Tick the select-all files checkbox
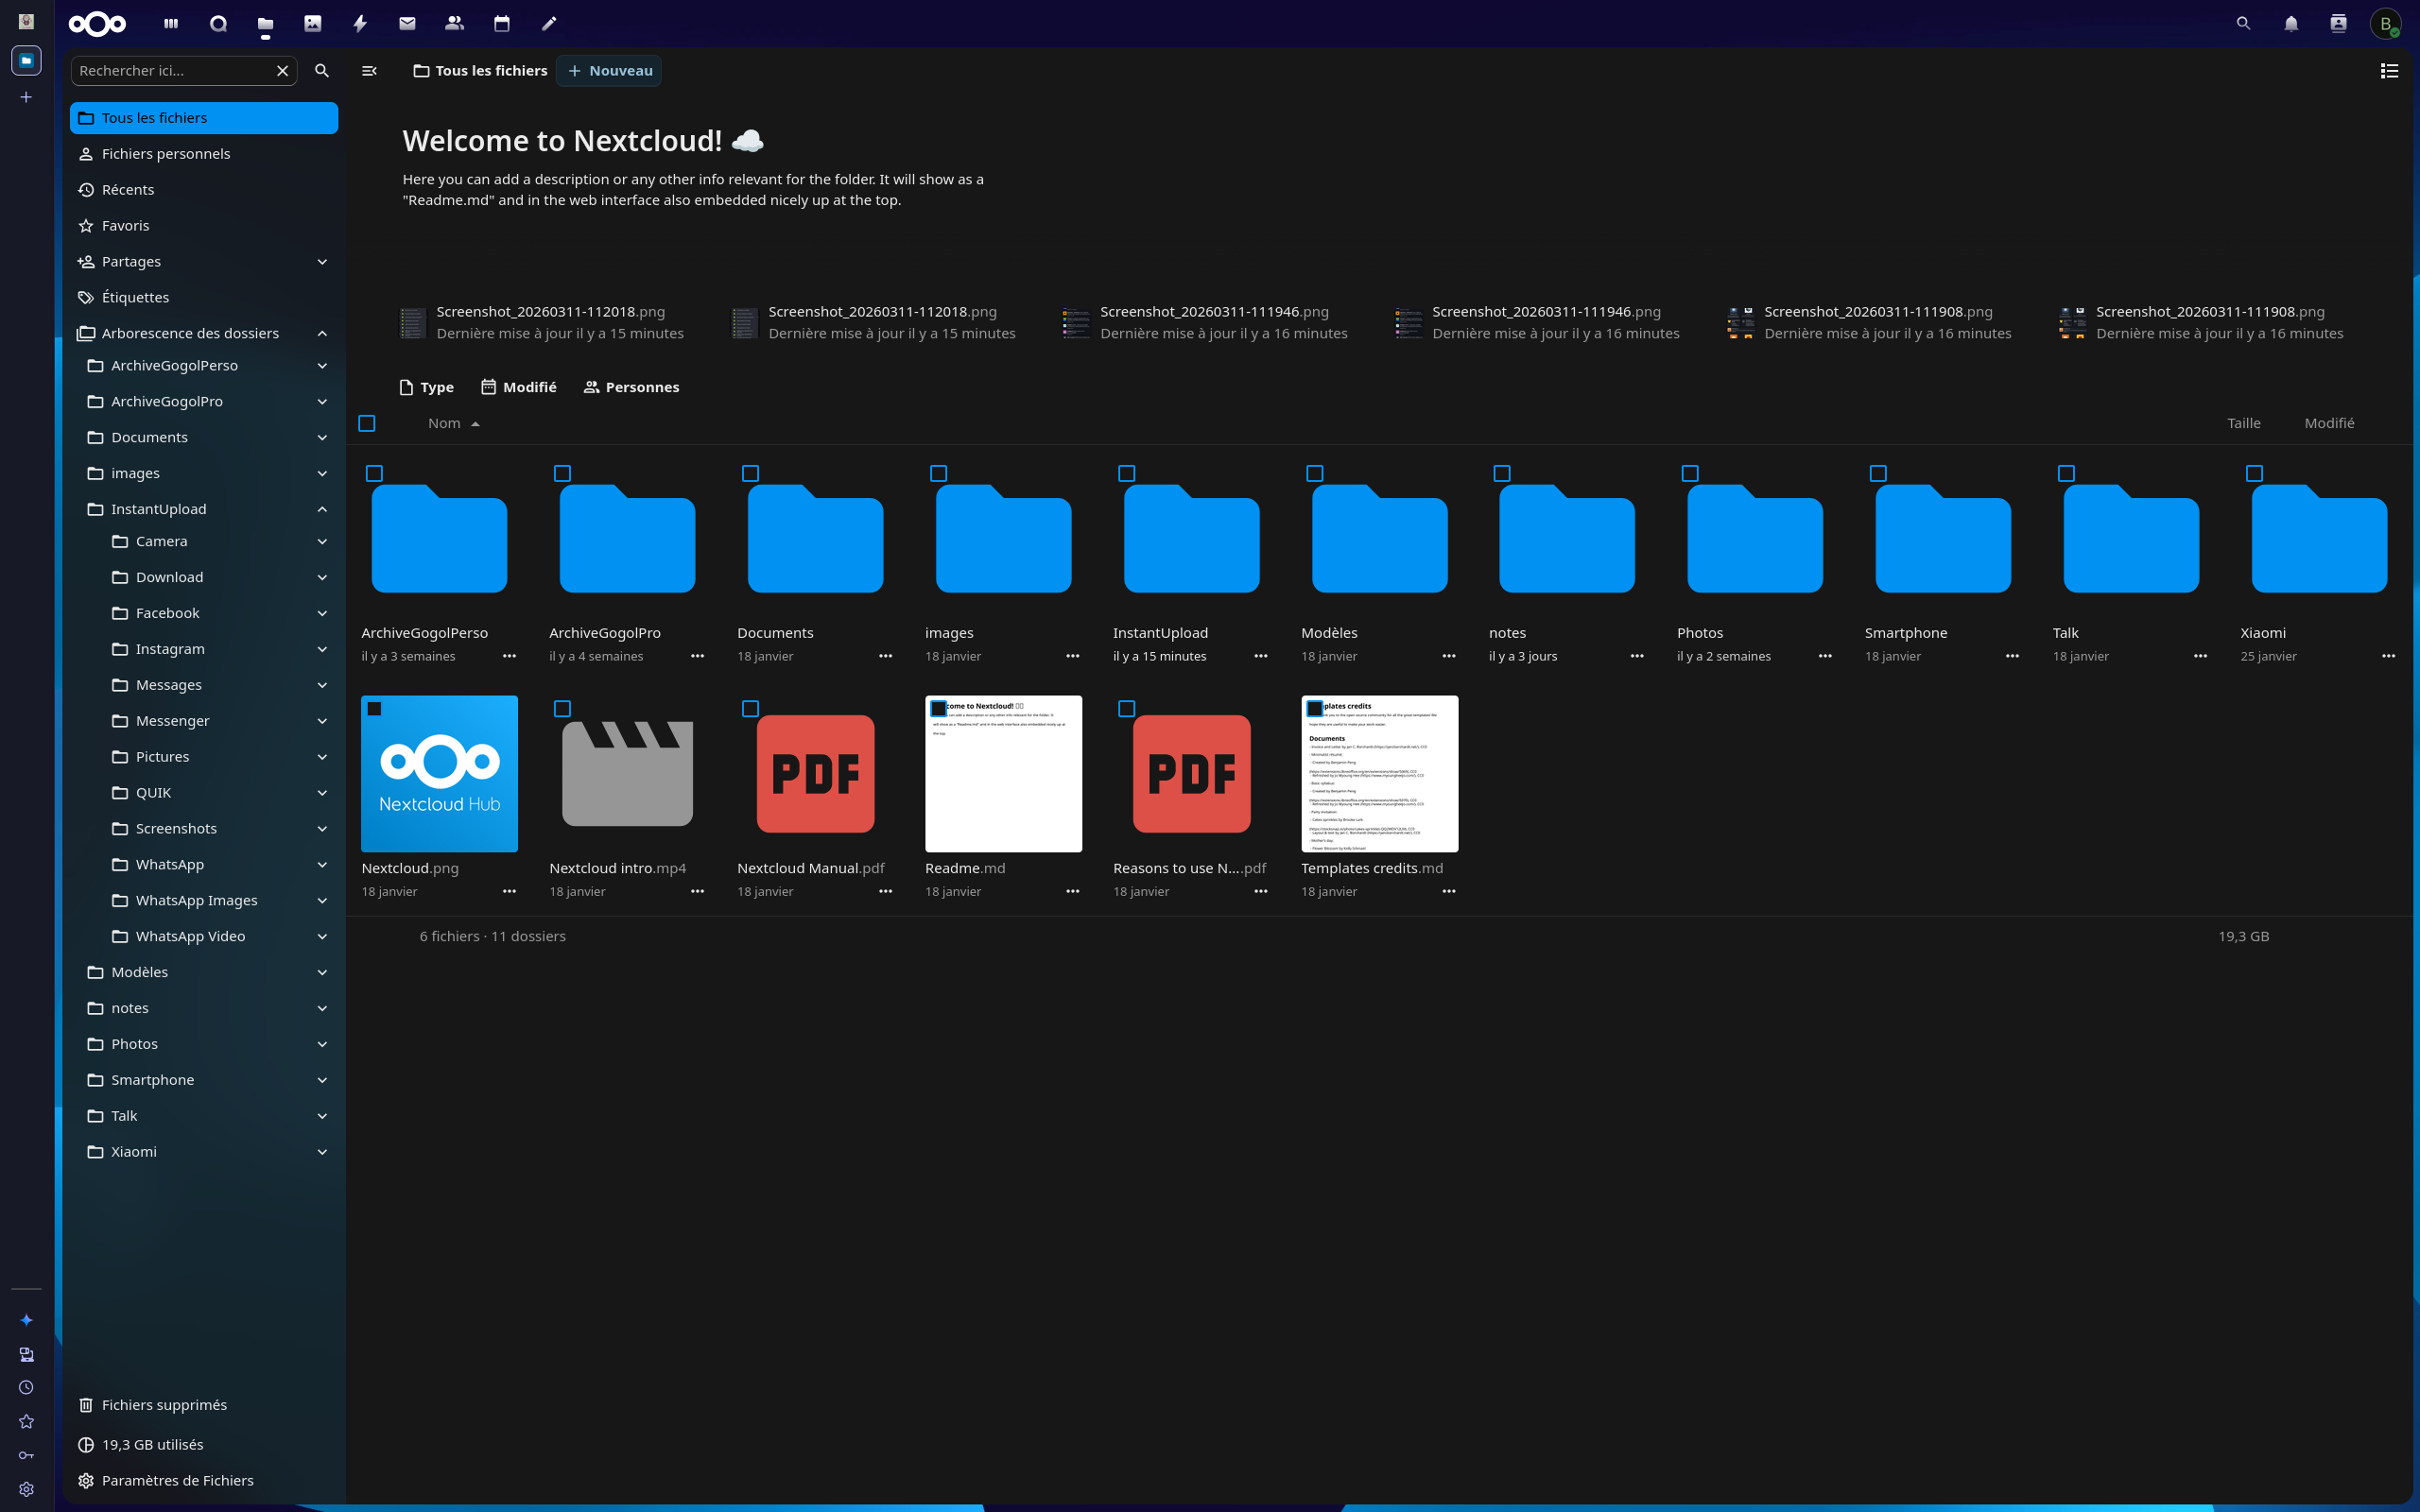 [367, 424]
